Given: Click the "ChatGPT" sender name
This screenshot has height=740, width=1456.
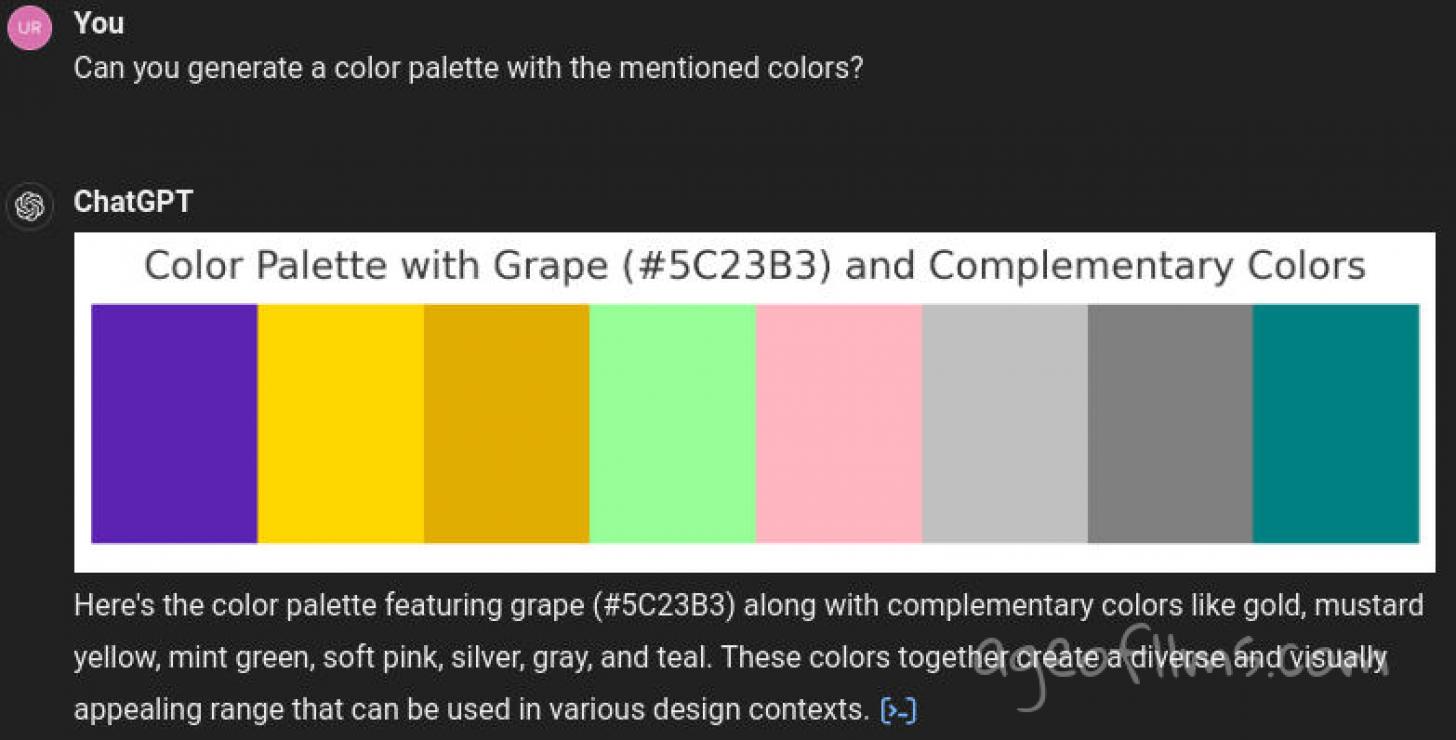Looking at the screenshot, I should click(133, 202).
